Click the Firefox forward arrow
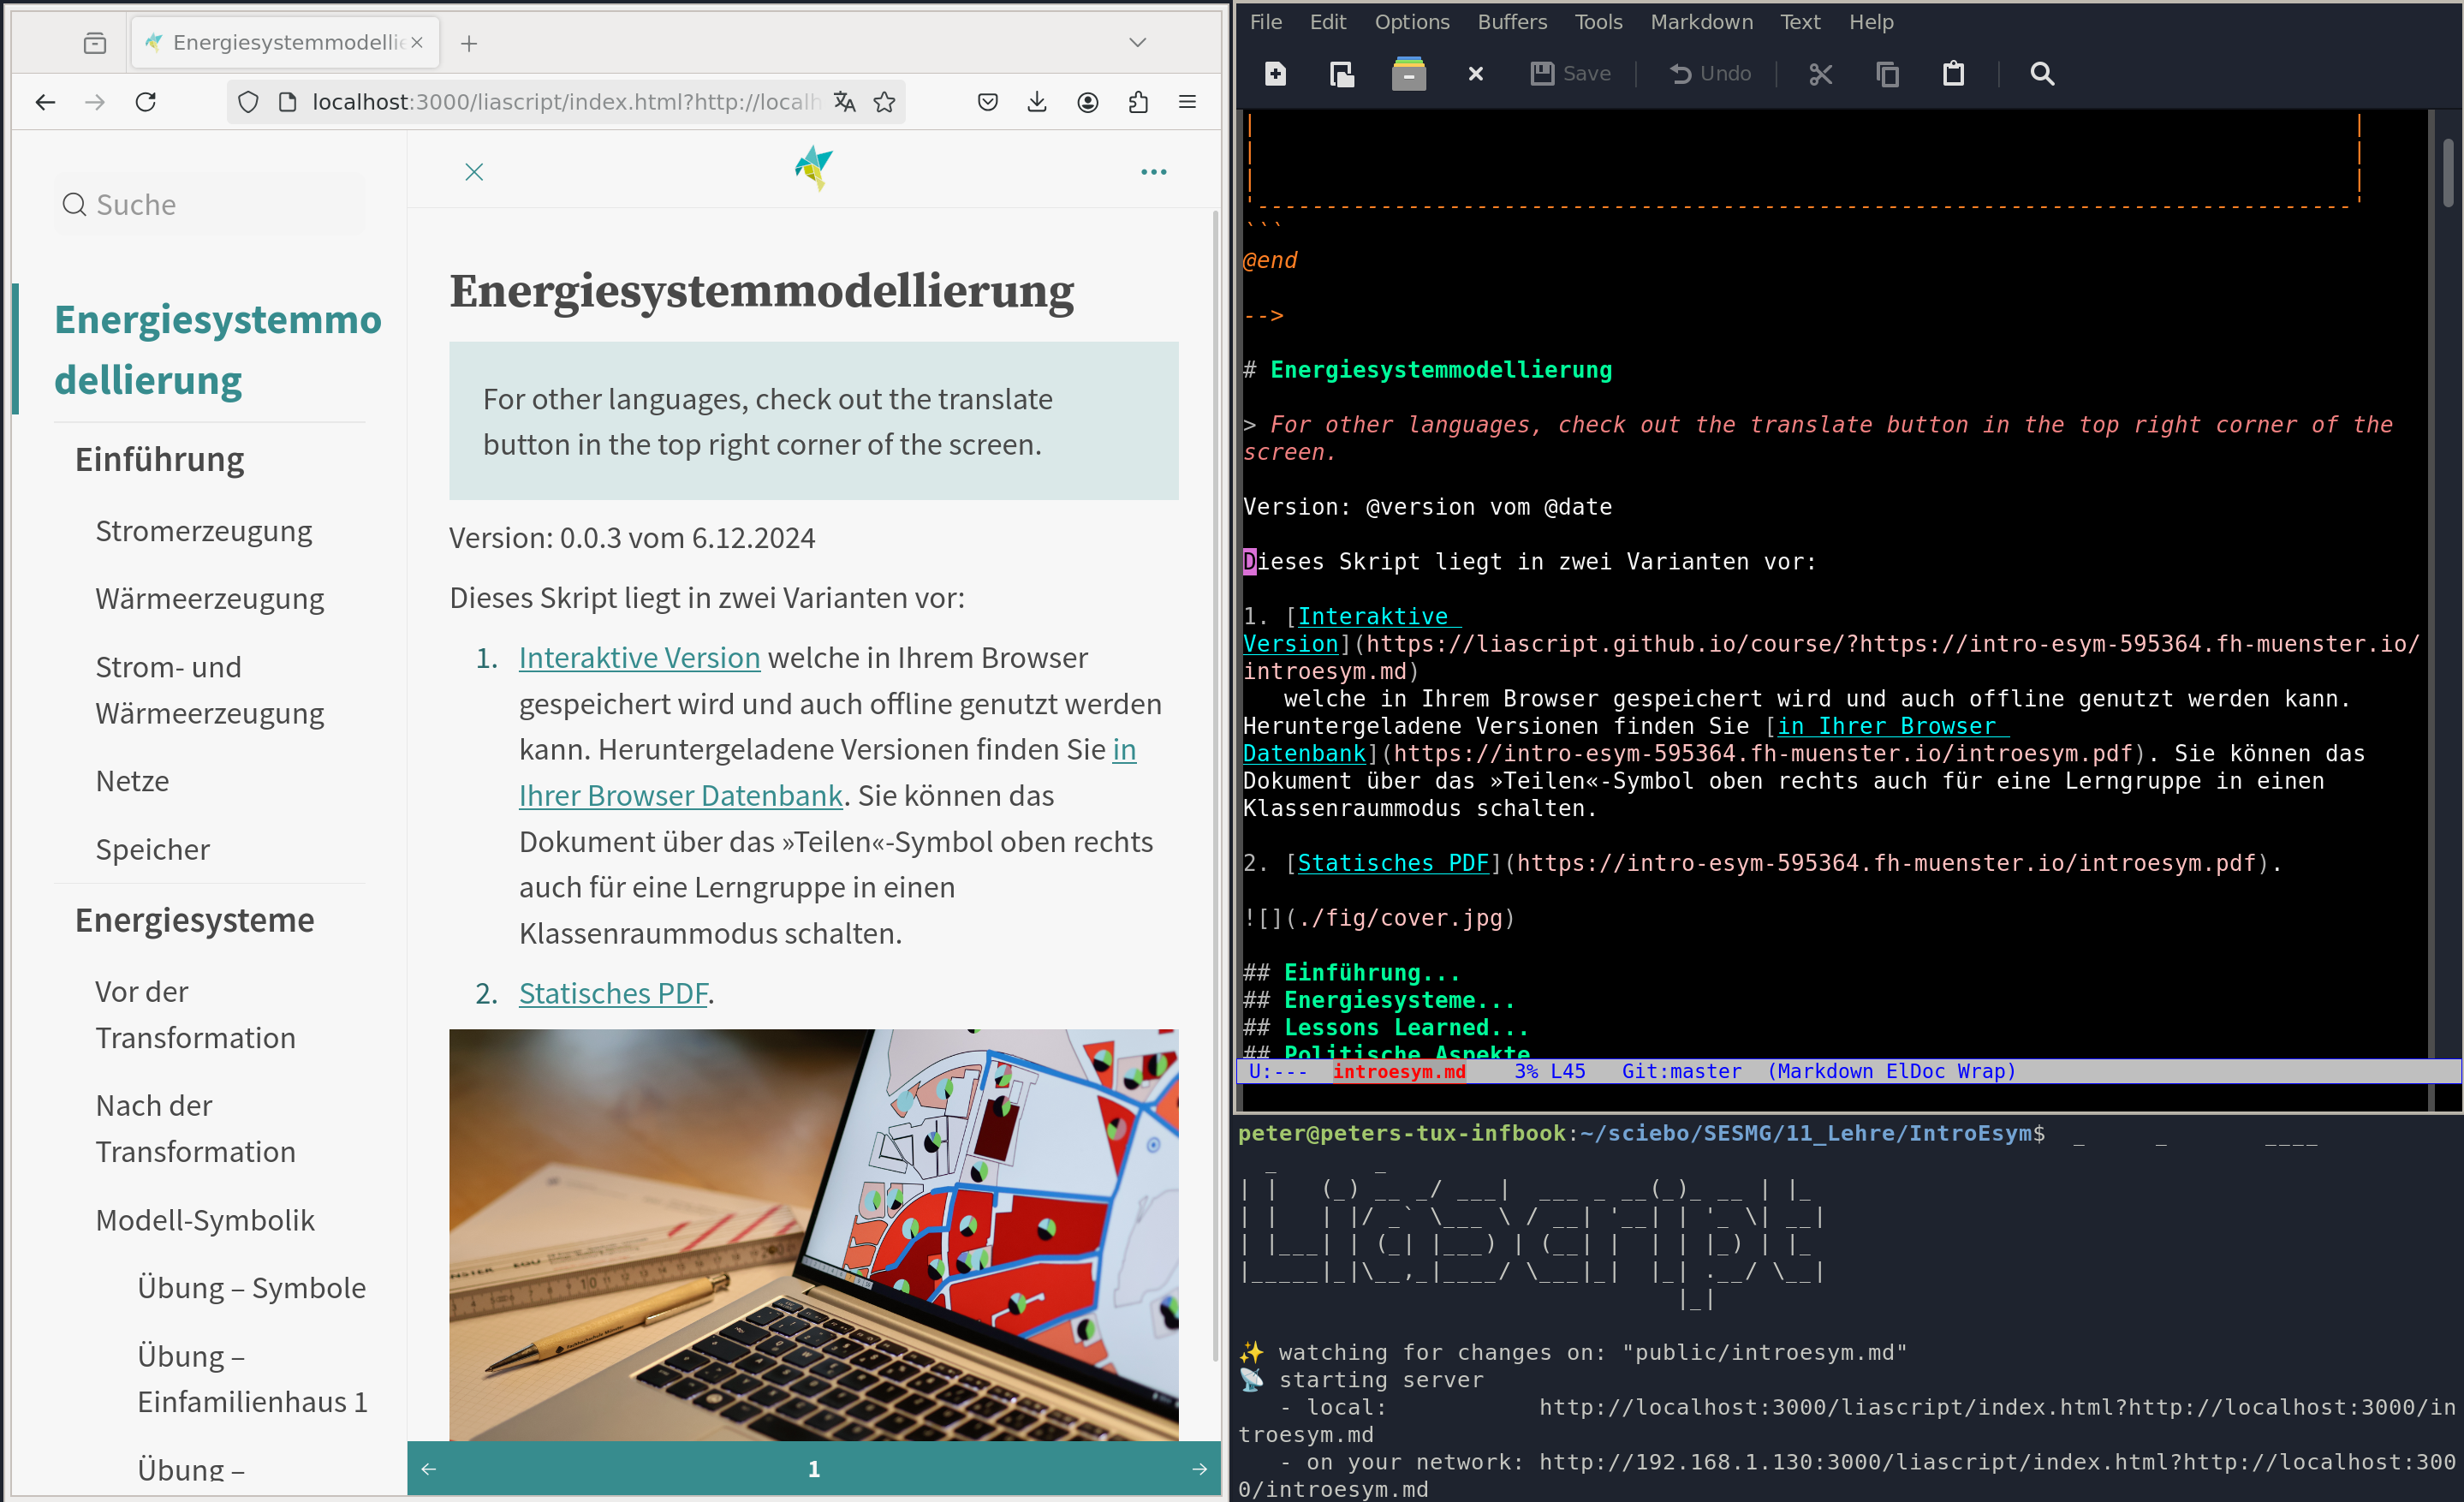The image size is (2464, 1502). pyautogui.click(x=95, y=102)
